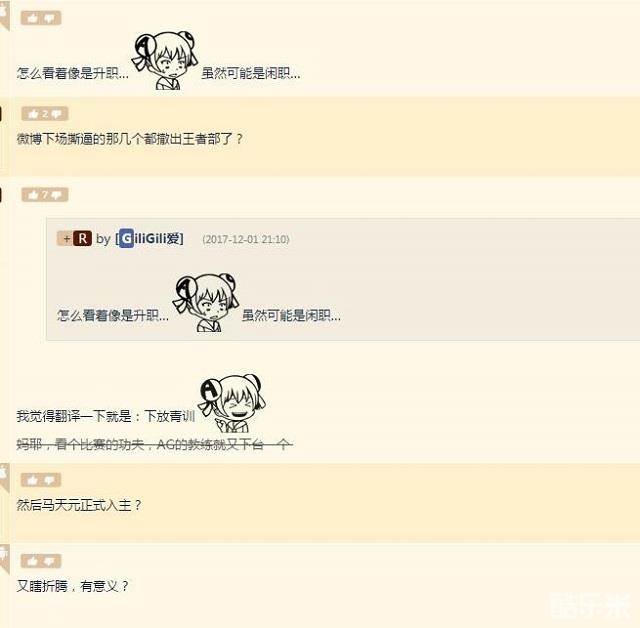Upvote the 微博下场撕逼 comment
640x628 pixels.
pos(33,114)
